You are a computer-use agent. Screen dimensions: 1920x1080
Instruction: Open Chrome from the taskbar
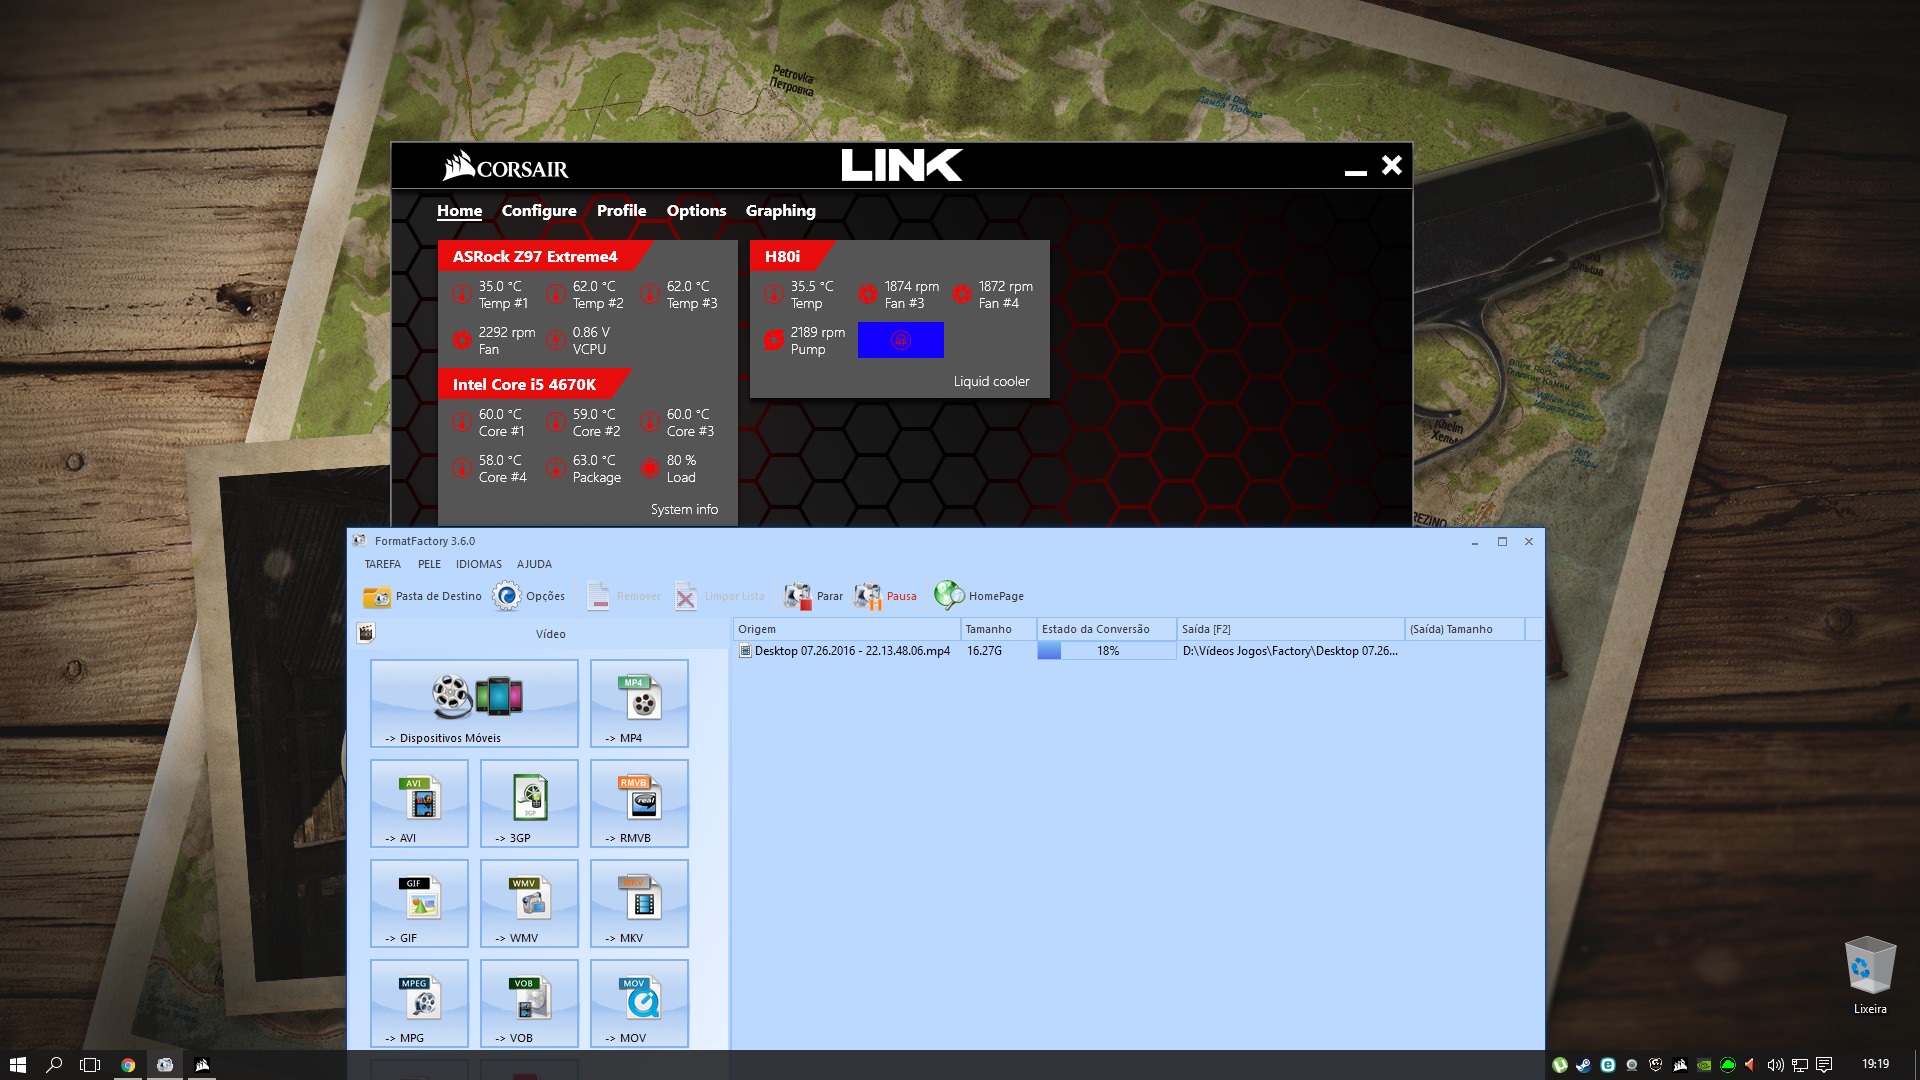pyautogui.click(x=128, y=1065)
